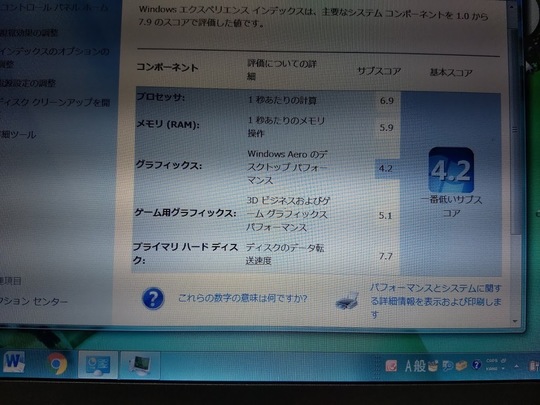Click '1 秒あたりの計算' description text

[x=282, y=100]
